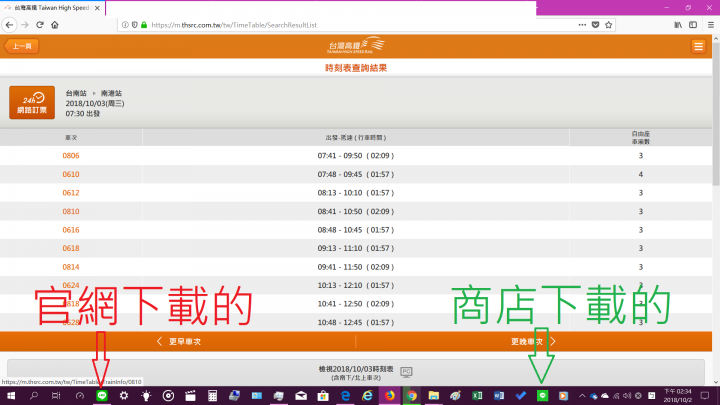Open train 0612 details
The width and height of the screenshot is (720, 405).
(x=71, y=193)
